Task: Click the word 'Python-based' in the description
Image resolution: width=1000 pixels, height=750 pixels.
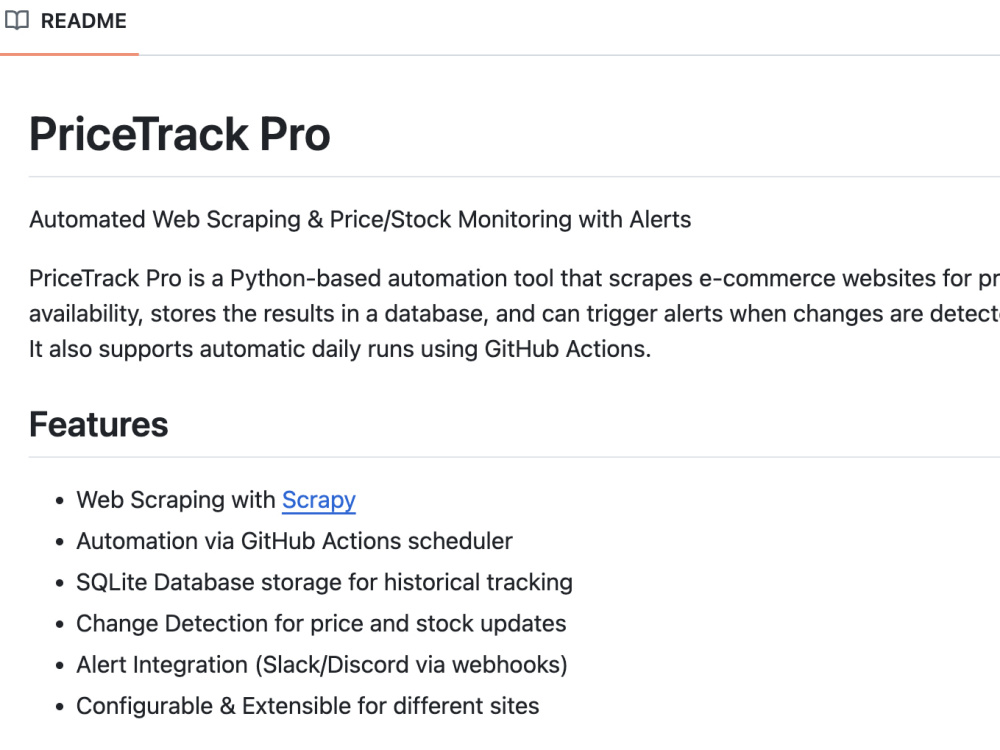Action: point(305,279)
